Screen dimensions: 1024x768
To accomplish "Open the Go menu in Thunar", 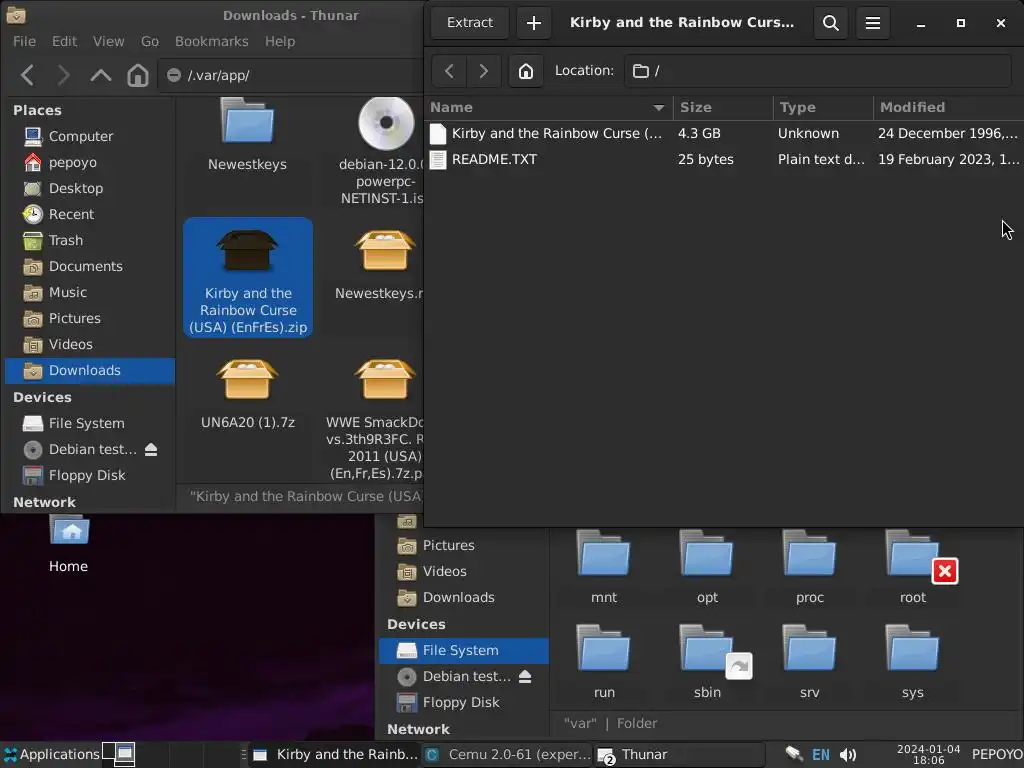I will (150, 41).
